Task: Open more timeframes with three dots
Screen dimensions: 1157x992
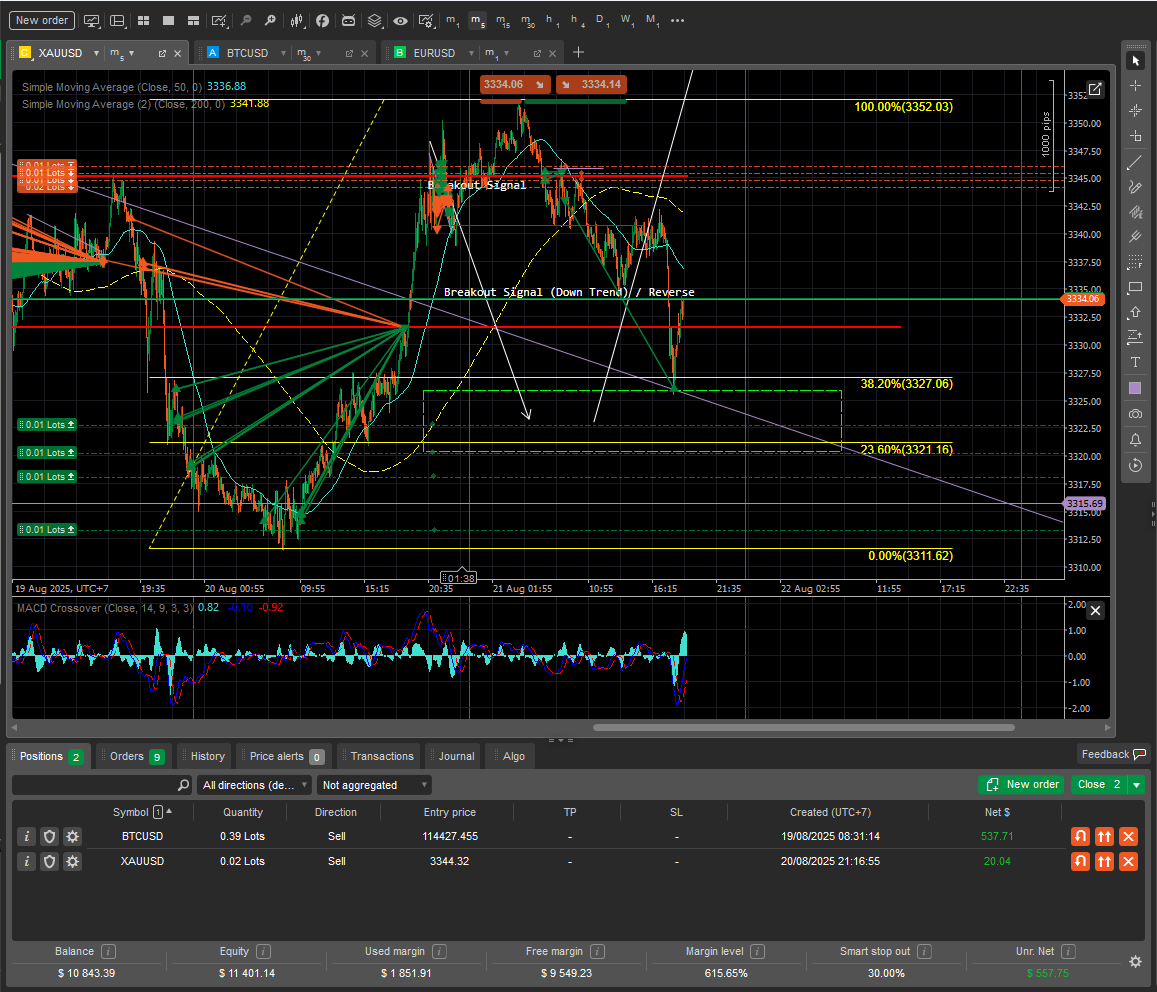Action: point(677,21)
